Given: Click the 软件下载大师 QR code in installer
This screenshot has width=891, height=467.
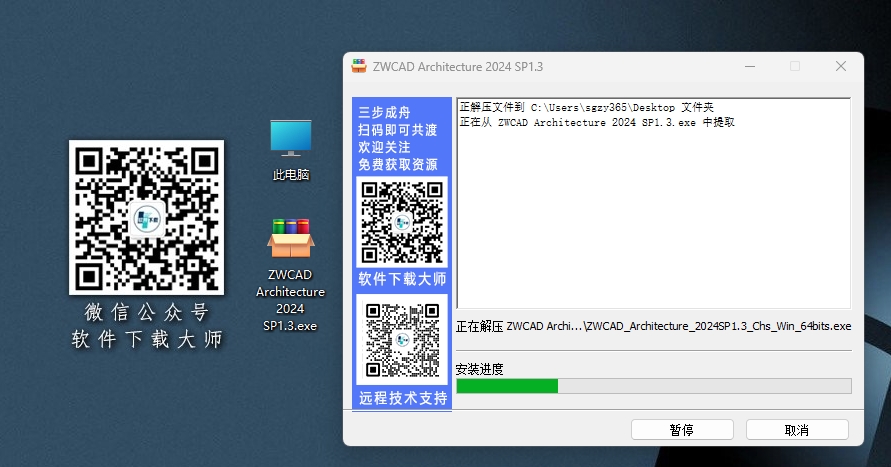Looking at the screenshot, I should point(402,222).
